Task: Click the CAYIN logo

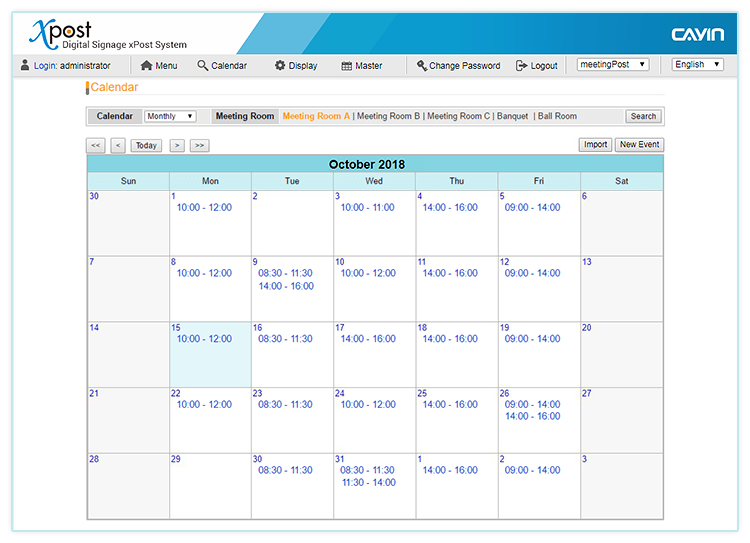Action: tap(697, 35)
